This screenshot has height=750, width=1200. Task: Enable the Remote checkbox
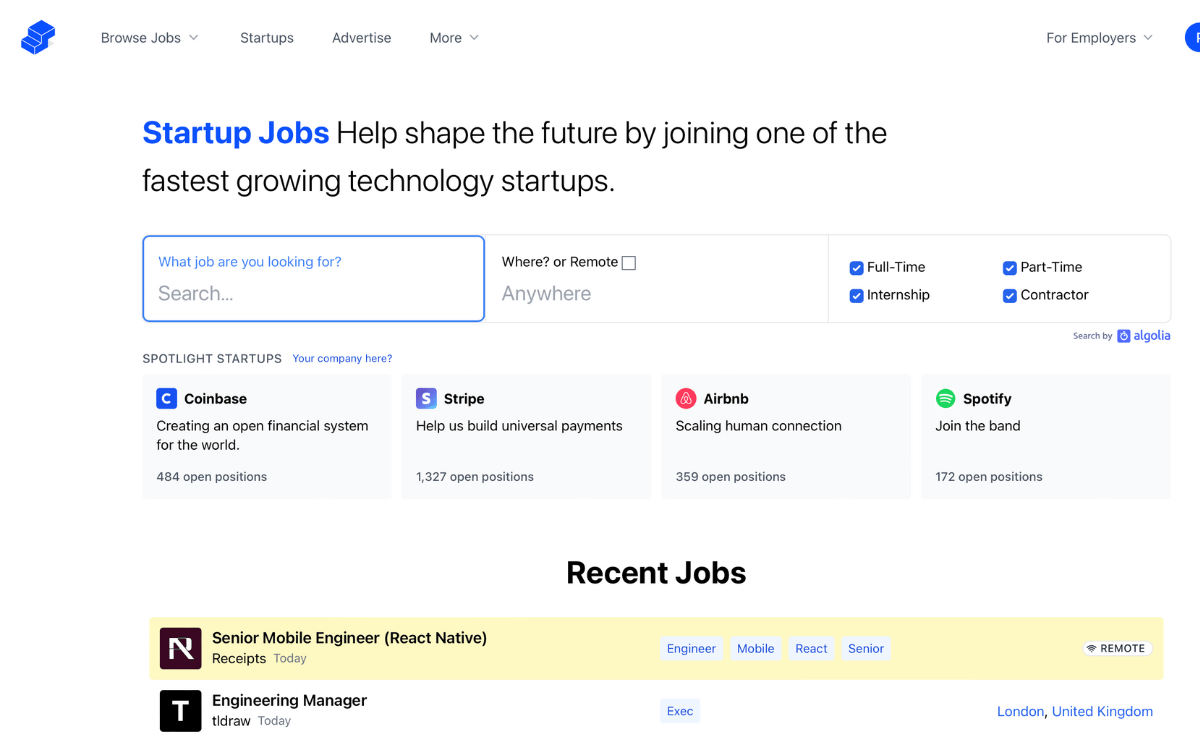629,263
